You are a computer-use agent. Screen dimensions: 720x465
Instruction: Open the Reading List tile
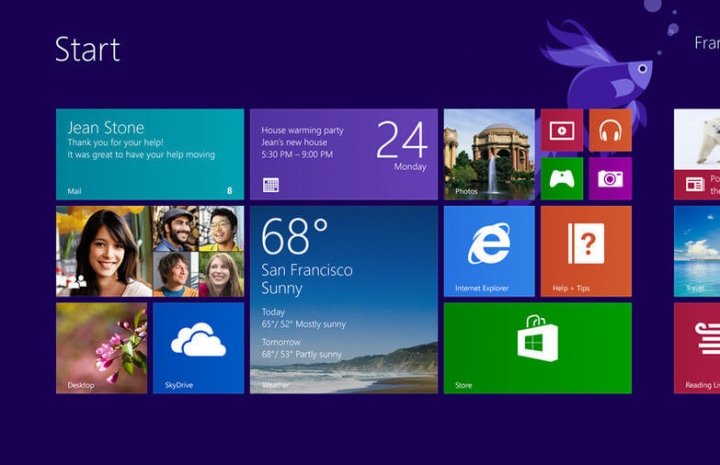click(x=698, y=347)
